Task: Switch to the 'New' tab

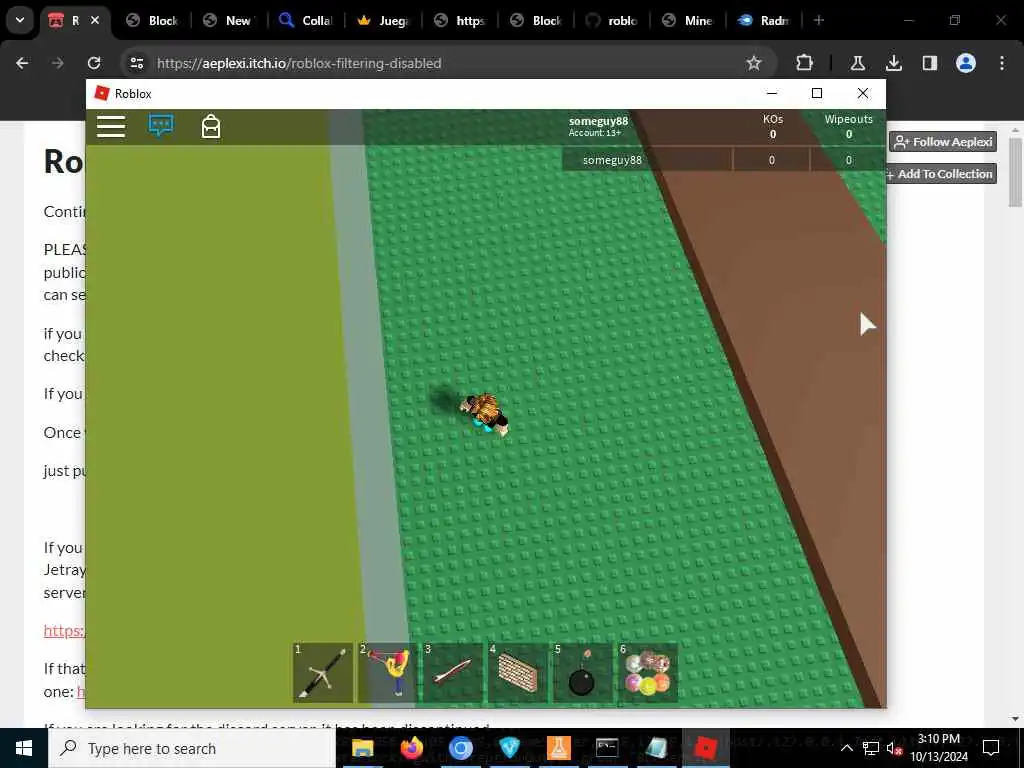Action: point(229,20)
